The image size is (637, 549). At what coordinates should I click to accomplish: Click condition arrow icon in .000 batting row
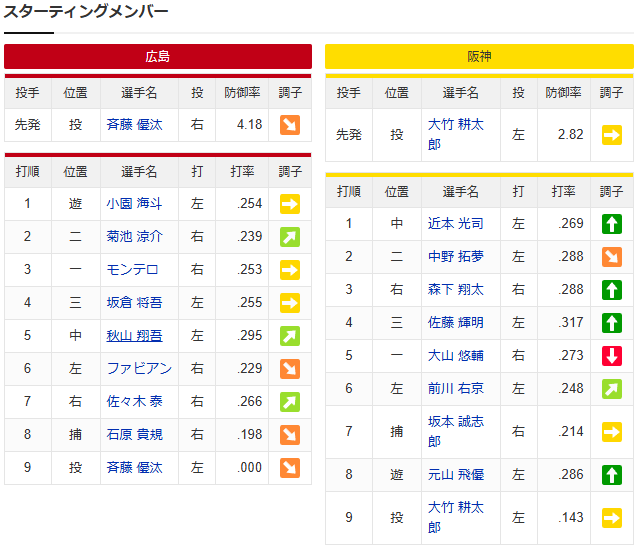point(290,468)
